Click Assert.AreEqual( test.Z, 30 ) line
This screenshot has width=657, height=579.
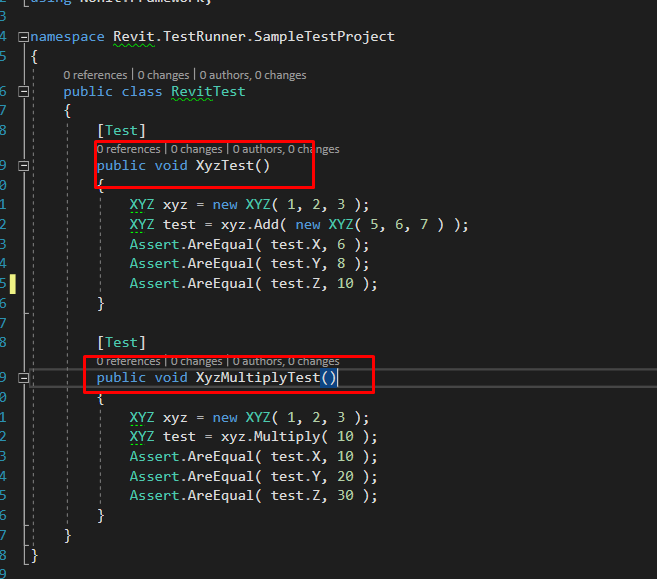253,496
